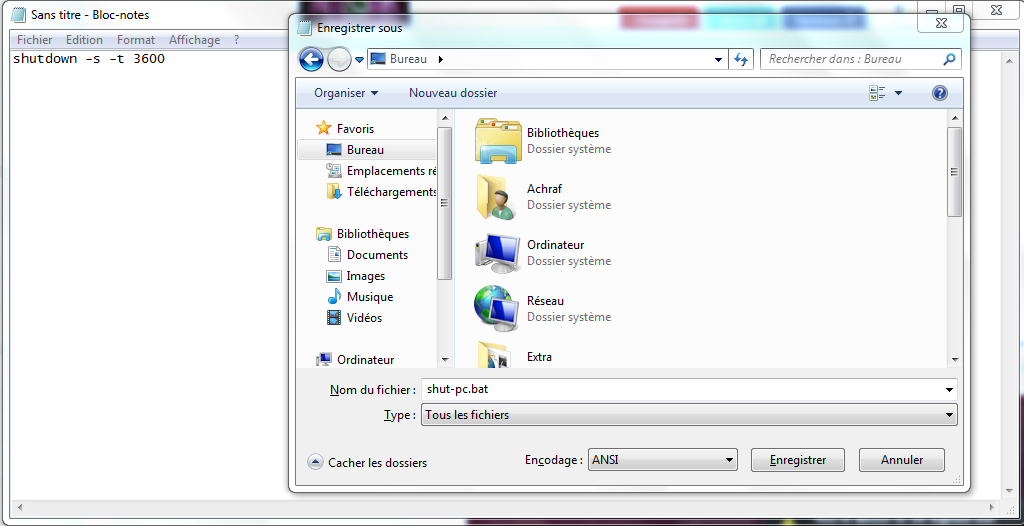
Task: Click the refresh icon beside address bar
Action: tap(741, 59)
